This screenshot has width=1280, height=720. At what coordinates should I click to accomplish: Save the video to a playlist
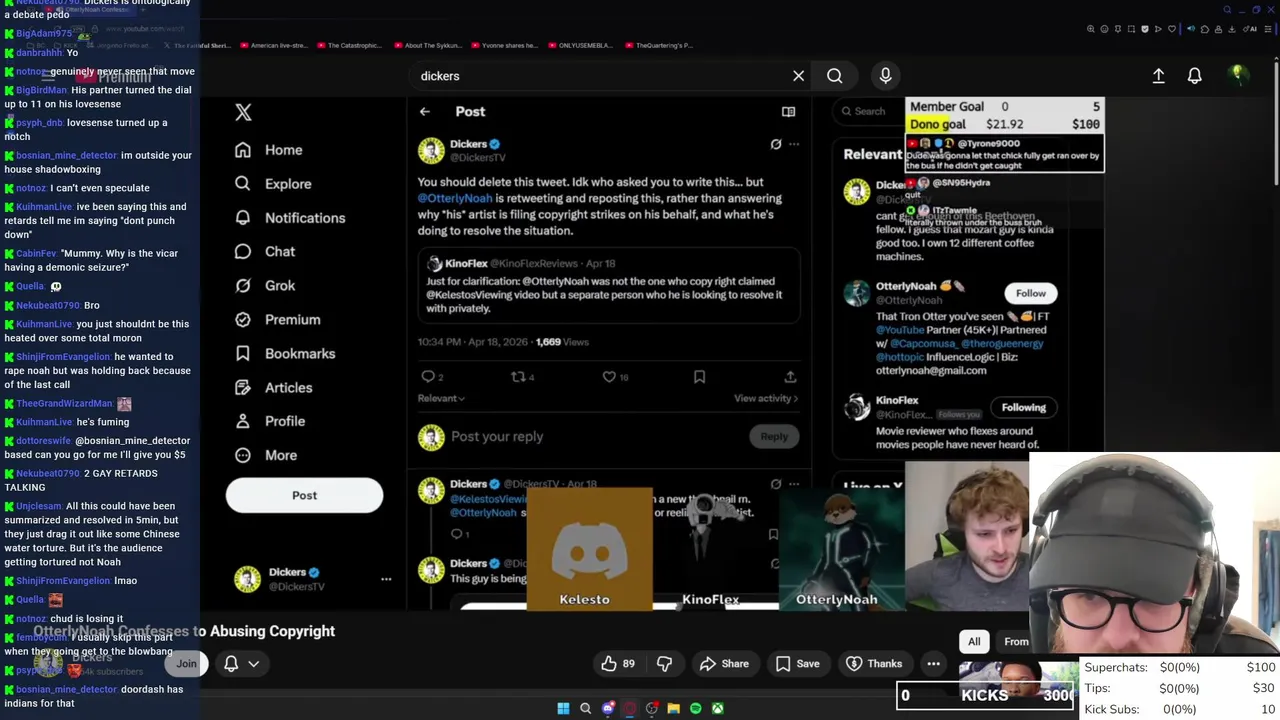click(797, 663)
